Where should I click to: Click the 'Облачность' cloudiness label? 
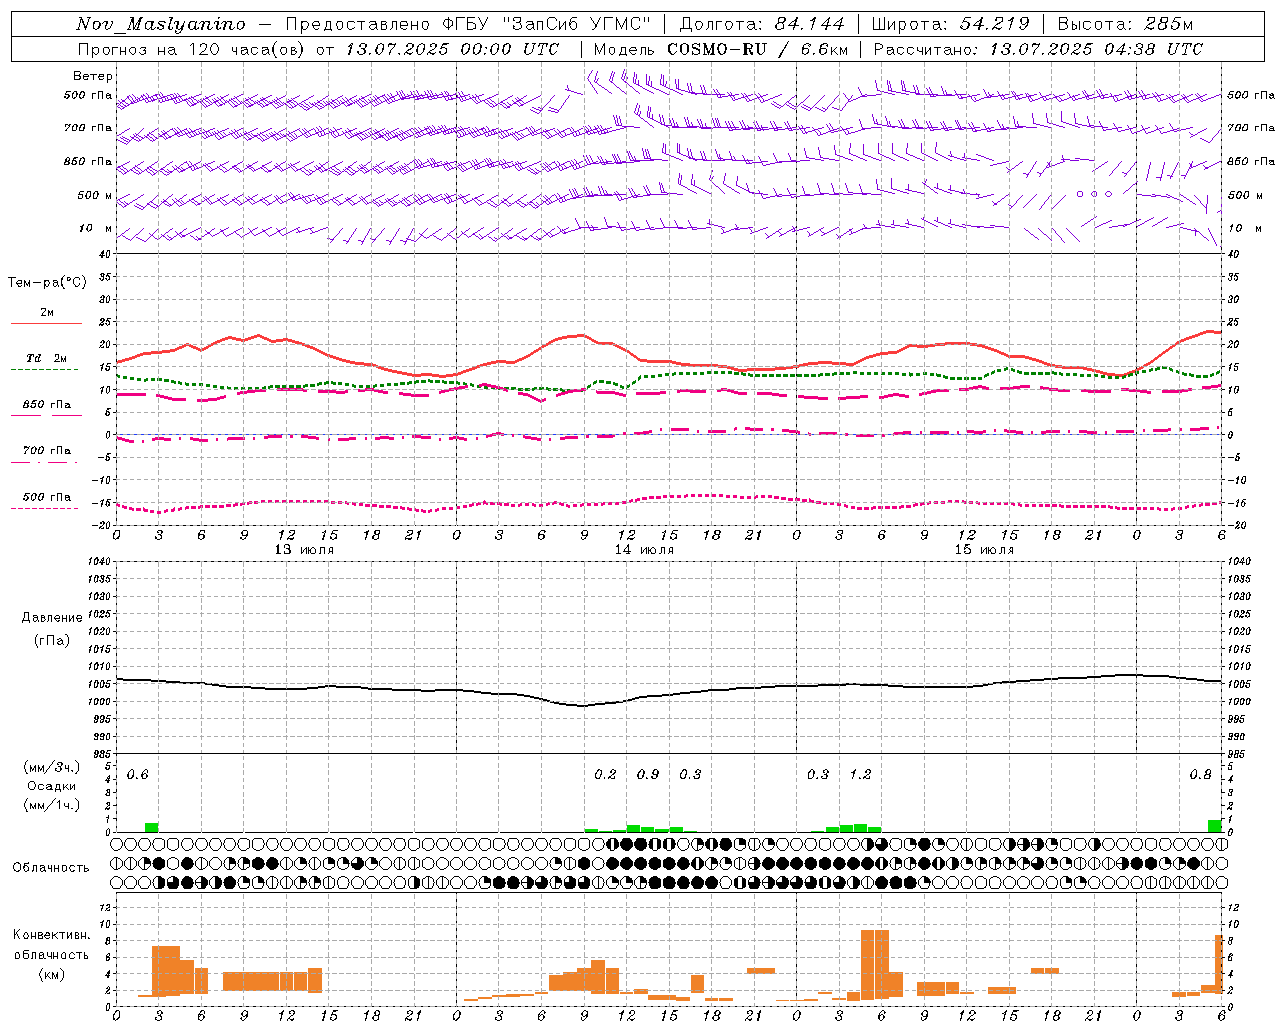51,868
